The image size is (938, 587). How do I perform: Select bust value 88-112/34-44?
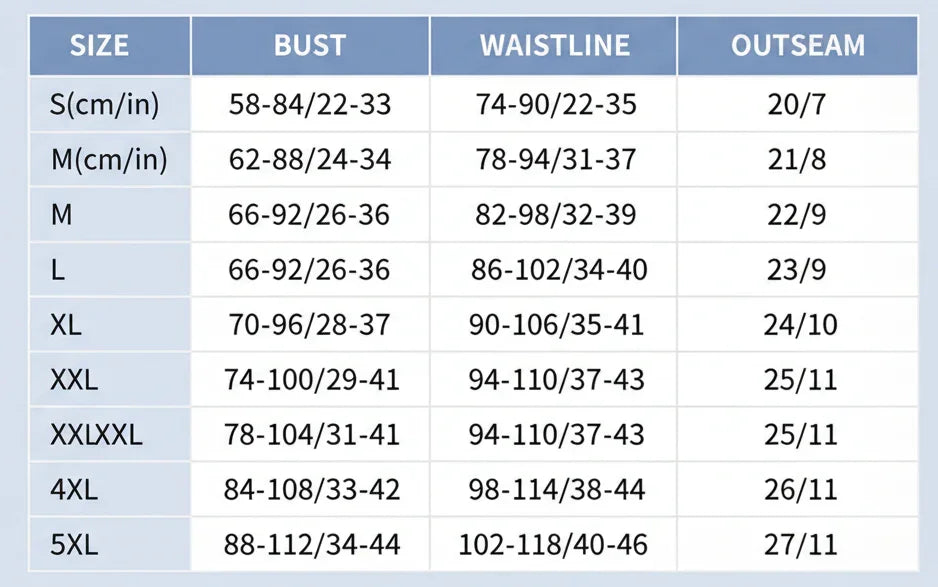[x=314, y=545]
